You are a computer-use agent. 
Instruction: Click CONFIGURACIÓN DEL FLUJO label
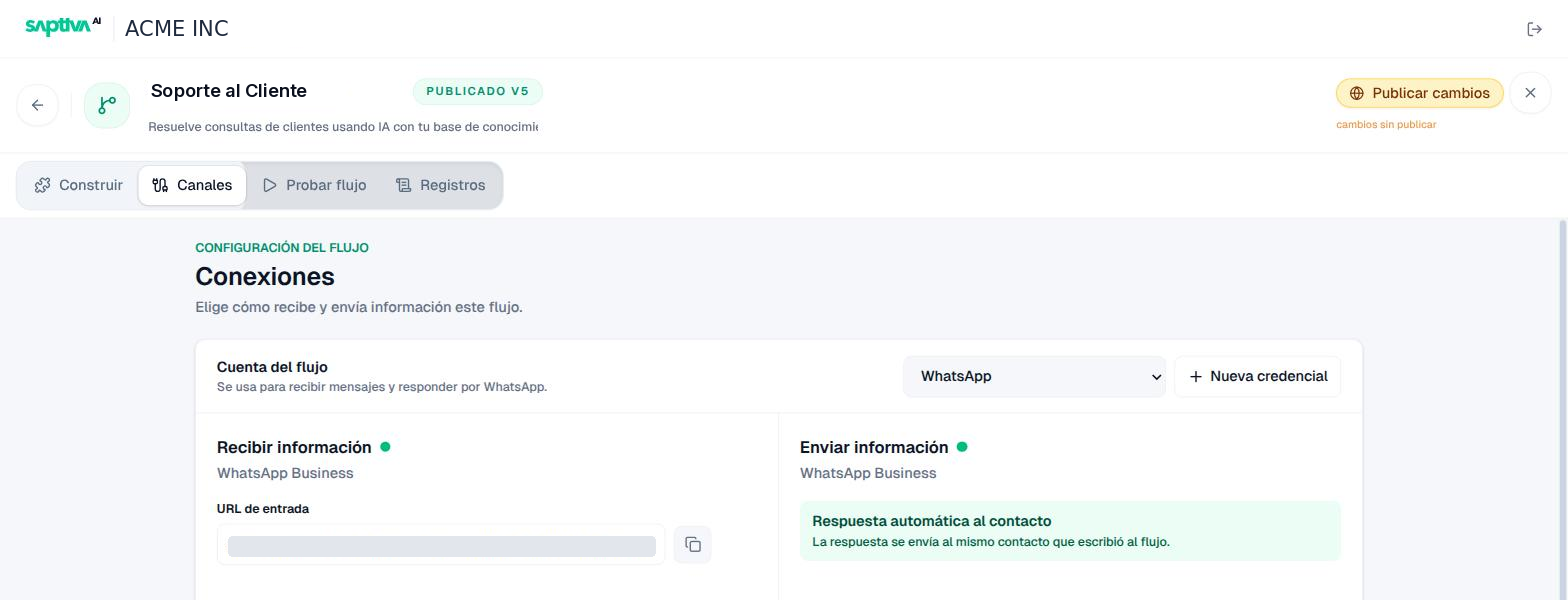pos(282,247)
